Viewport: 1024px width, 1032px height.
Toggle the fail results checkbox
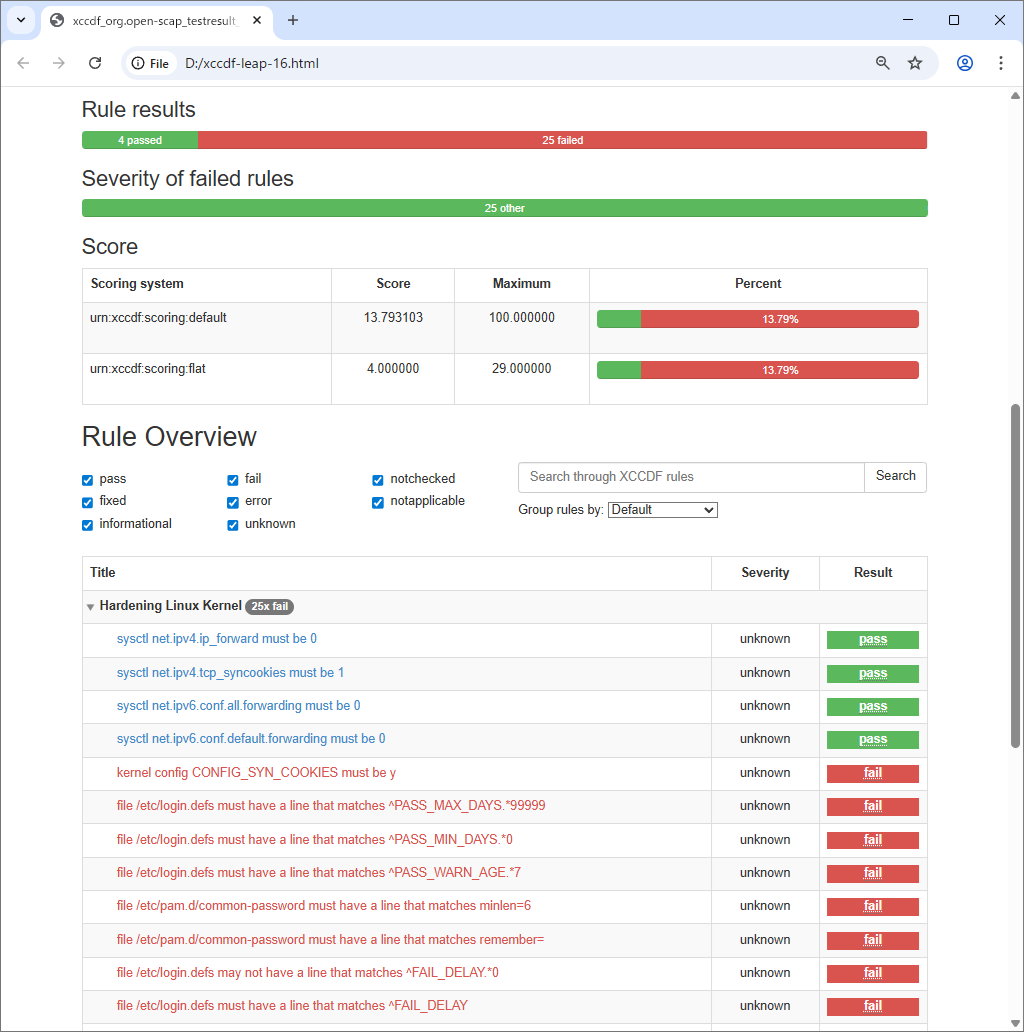coord(233,480)
